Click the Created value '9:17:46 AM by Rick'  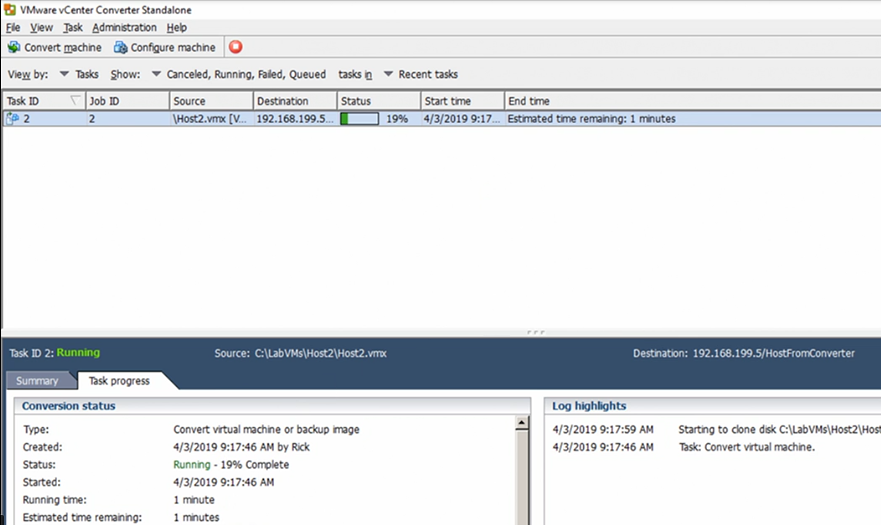[242, 447]
